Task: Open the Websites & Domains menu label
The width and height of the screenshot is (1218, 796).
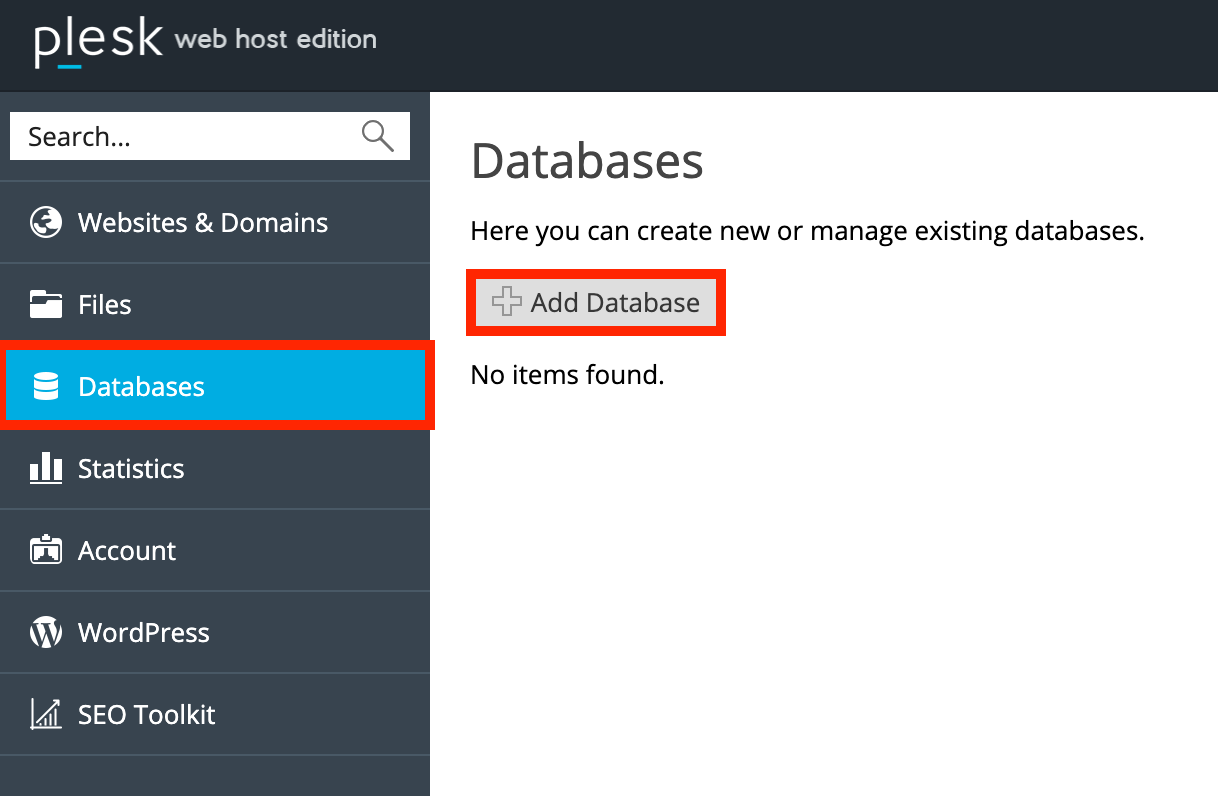Action: (x=203, y=222)
